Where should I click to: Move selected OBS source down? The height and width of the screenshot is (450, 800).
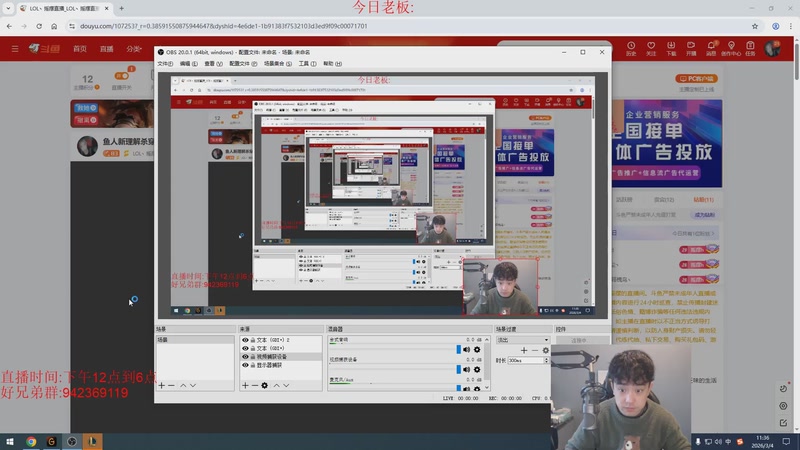[286, 386]
